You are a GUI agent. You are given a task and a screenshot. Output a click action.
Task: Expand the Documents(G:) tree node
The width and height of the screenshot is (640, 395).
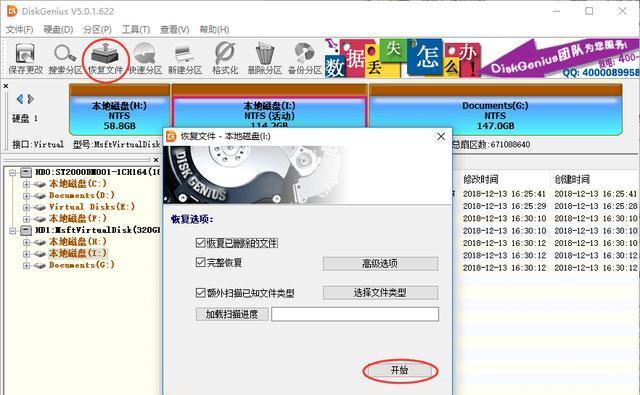pyautogui.click(x=26, y=266)
